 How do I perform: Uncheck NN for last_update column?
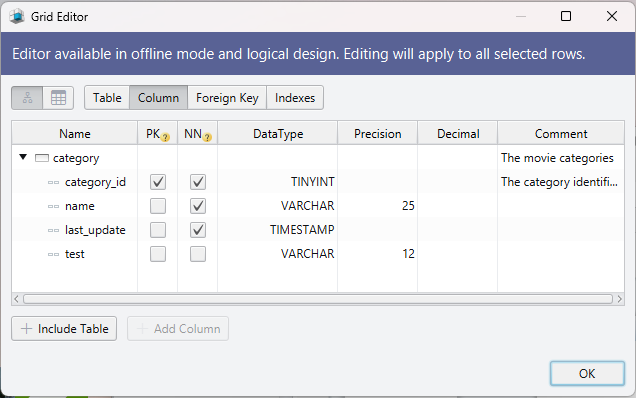click(x=198, y=230)
